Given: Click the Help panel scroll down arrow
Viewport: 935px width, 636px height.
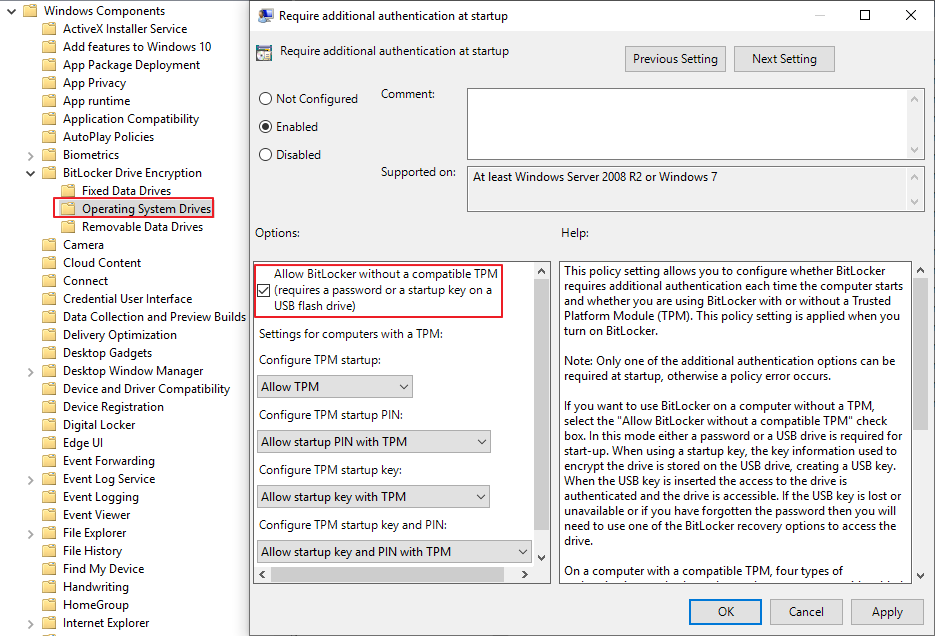Looking at the screenshot, I should click(920, 576).
